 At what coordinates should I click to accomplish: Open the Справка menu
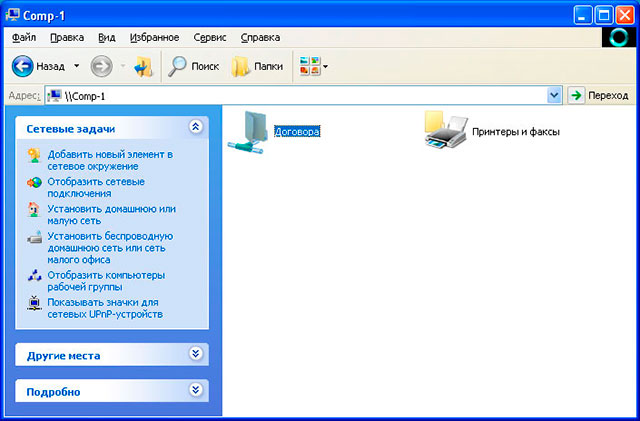tap(260, 38)
